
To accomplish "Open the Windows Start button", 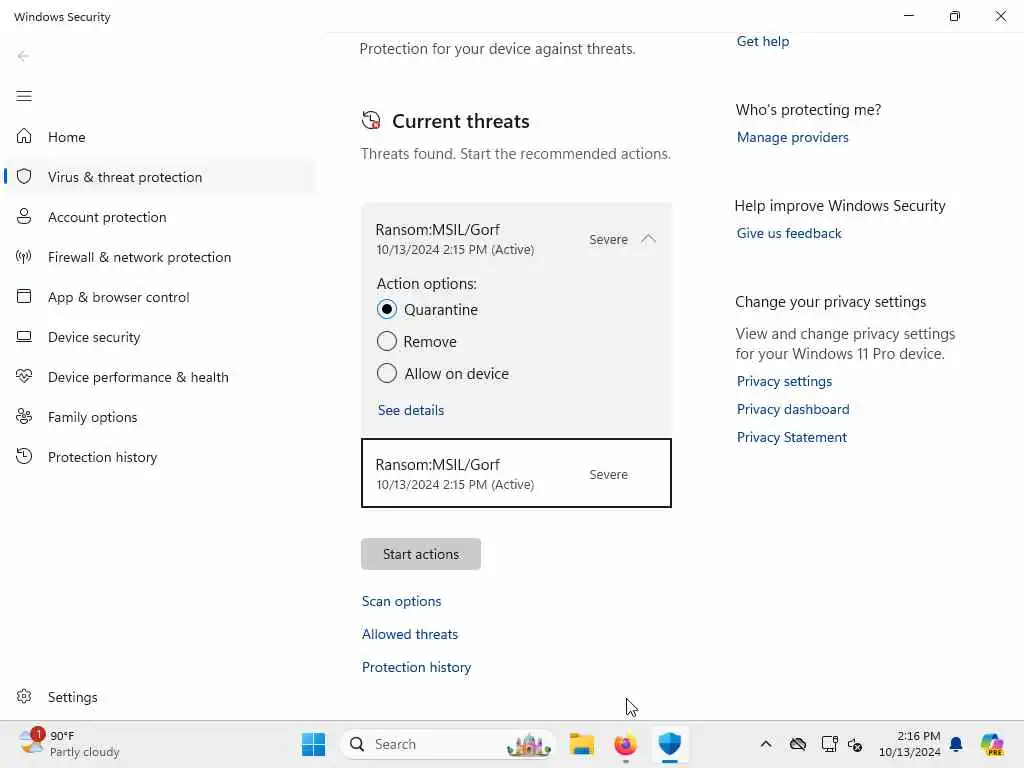I will pos(313,744).
